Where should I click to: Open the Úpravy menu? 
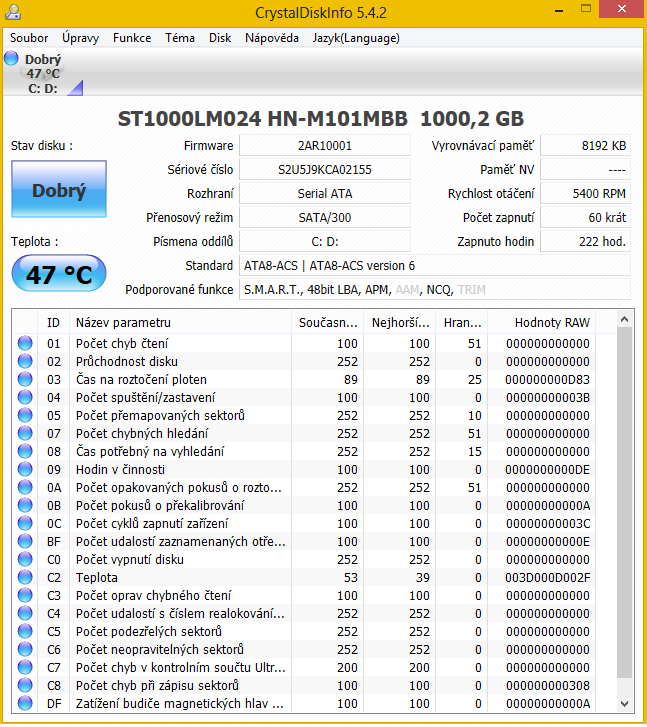(x=80, y=38)
